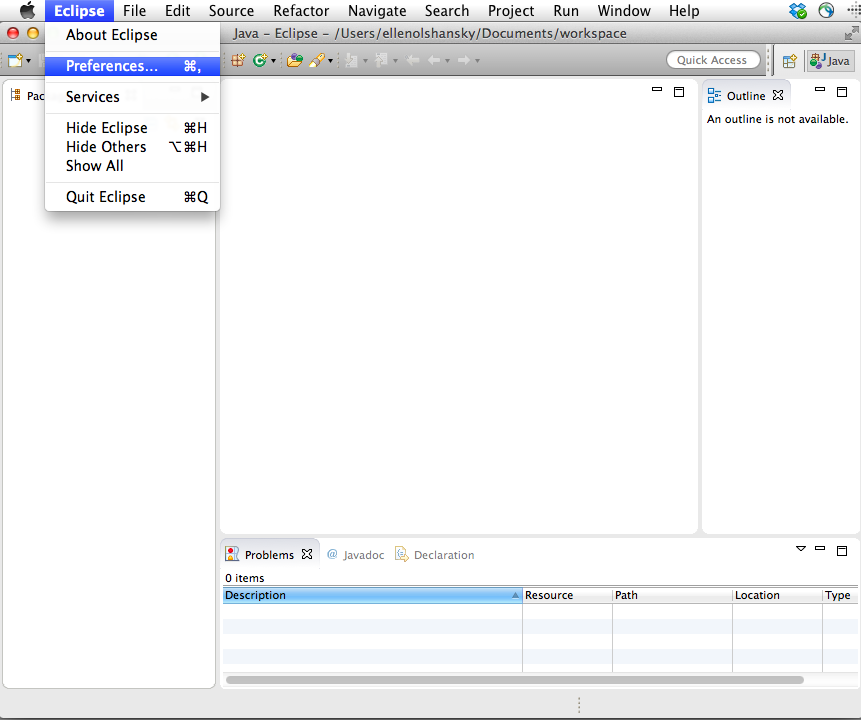Select Quit Eclipse menu entry
The height and width of the screenshot is (720, 861).
tap(106, 197)
